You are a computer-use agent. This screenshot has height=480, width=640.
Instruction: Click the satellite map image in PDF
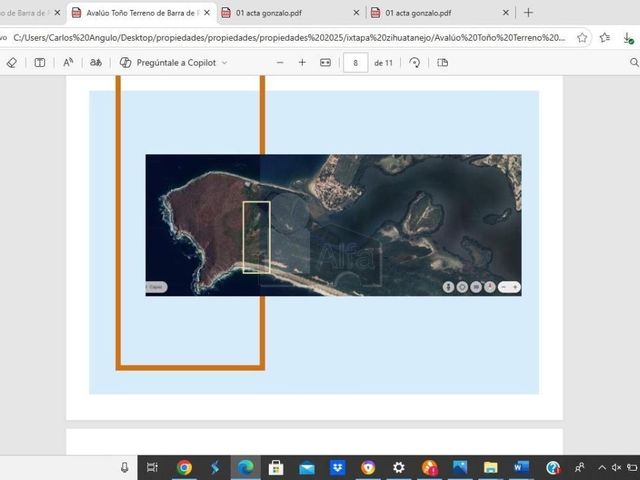tap(333, 225)
